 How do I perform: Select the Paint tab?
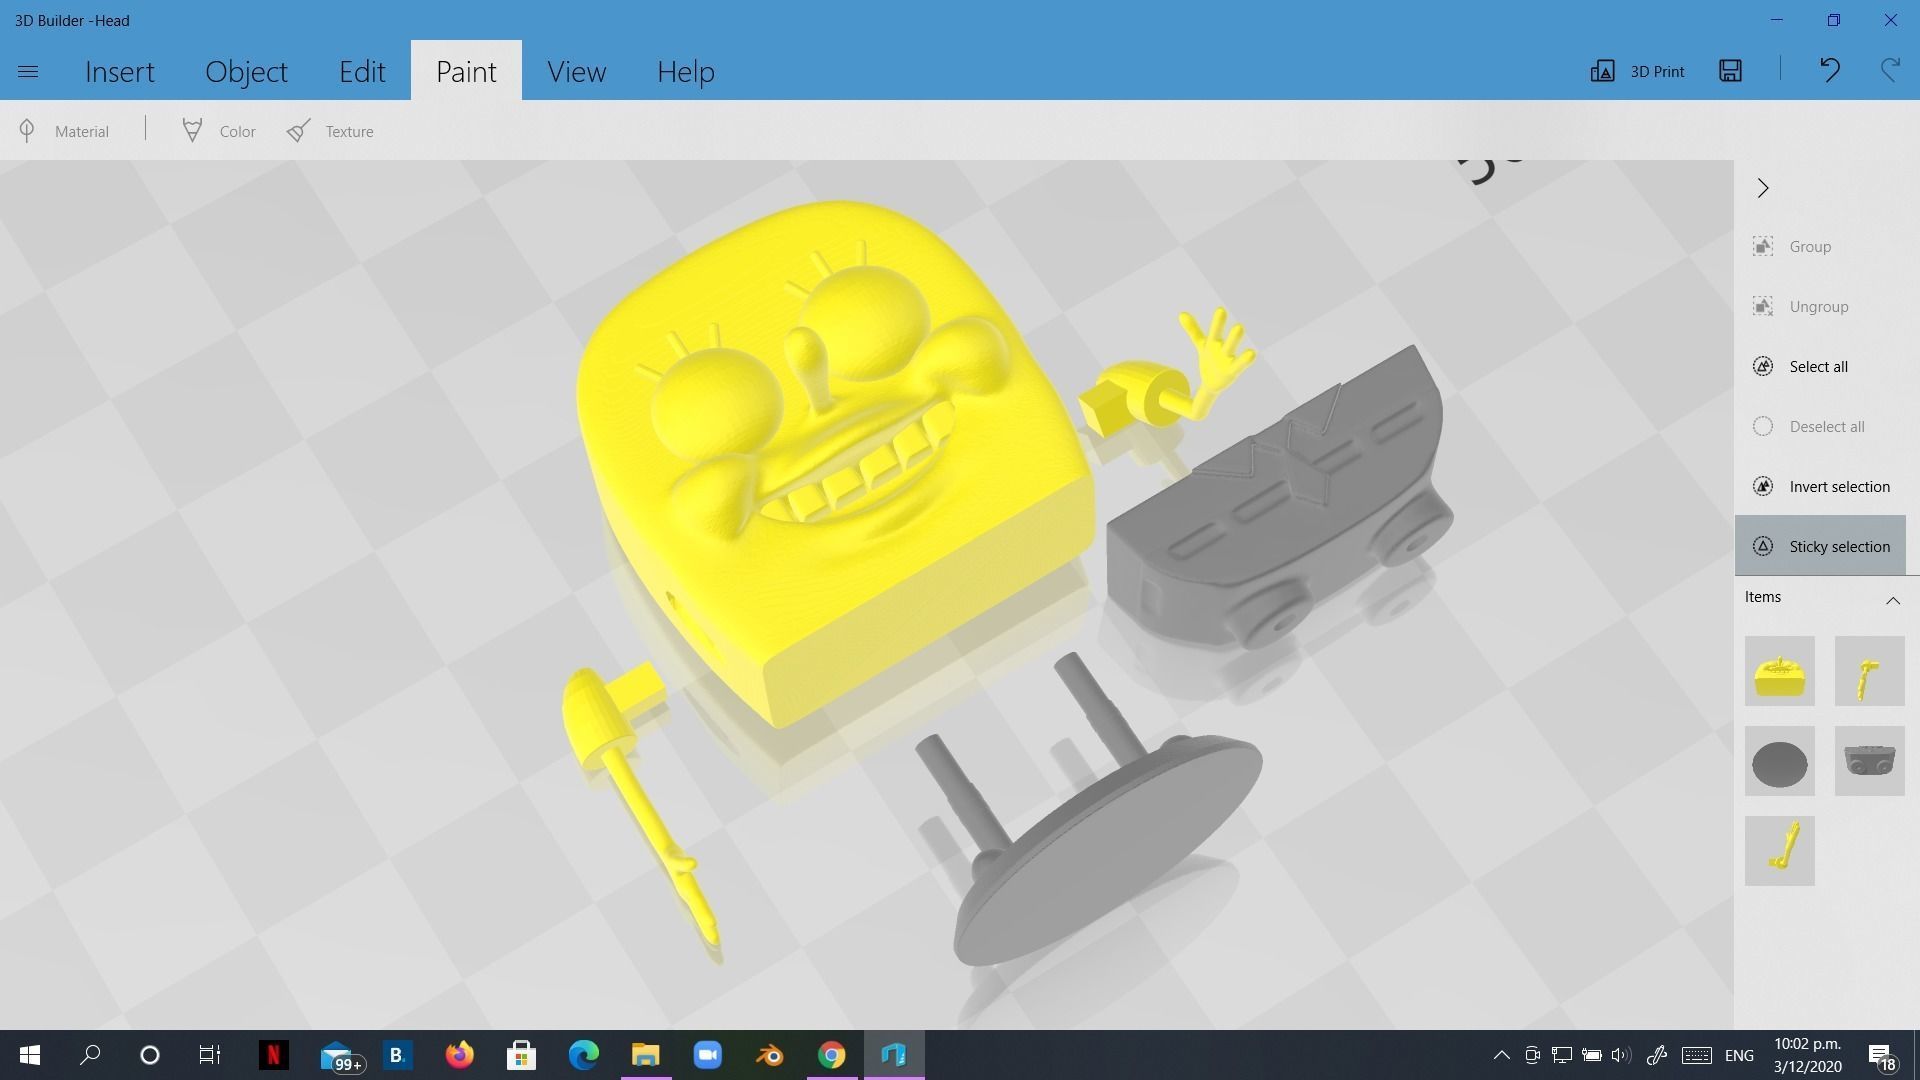(466, 71)
